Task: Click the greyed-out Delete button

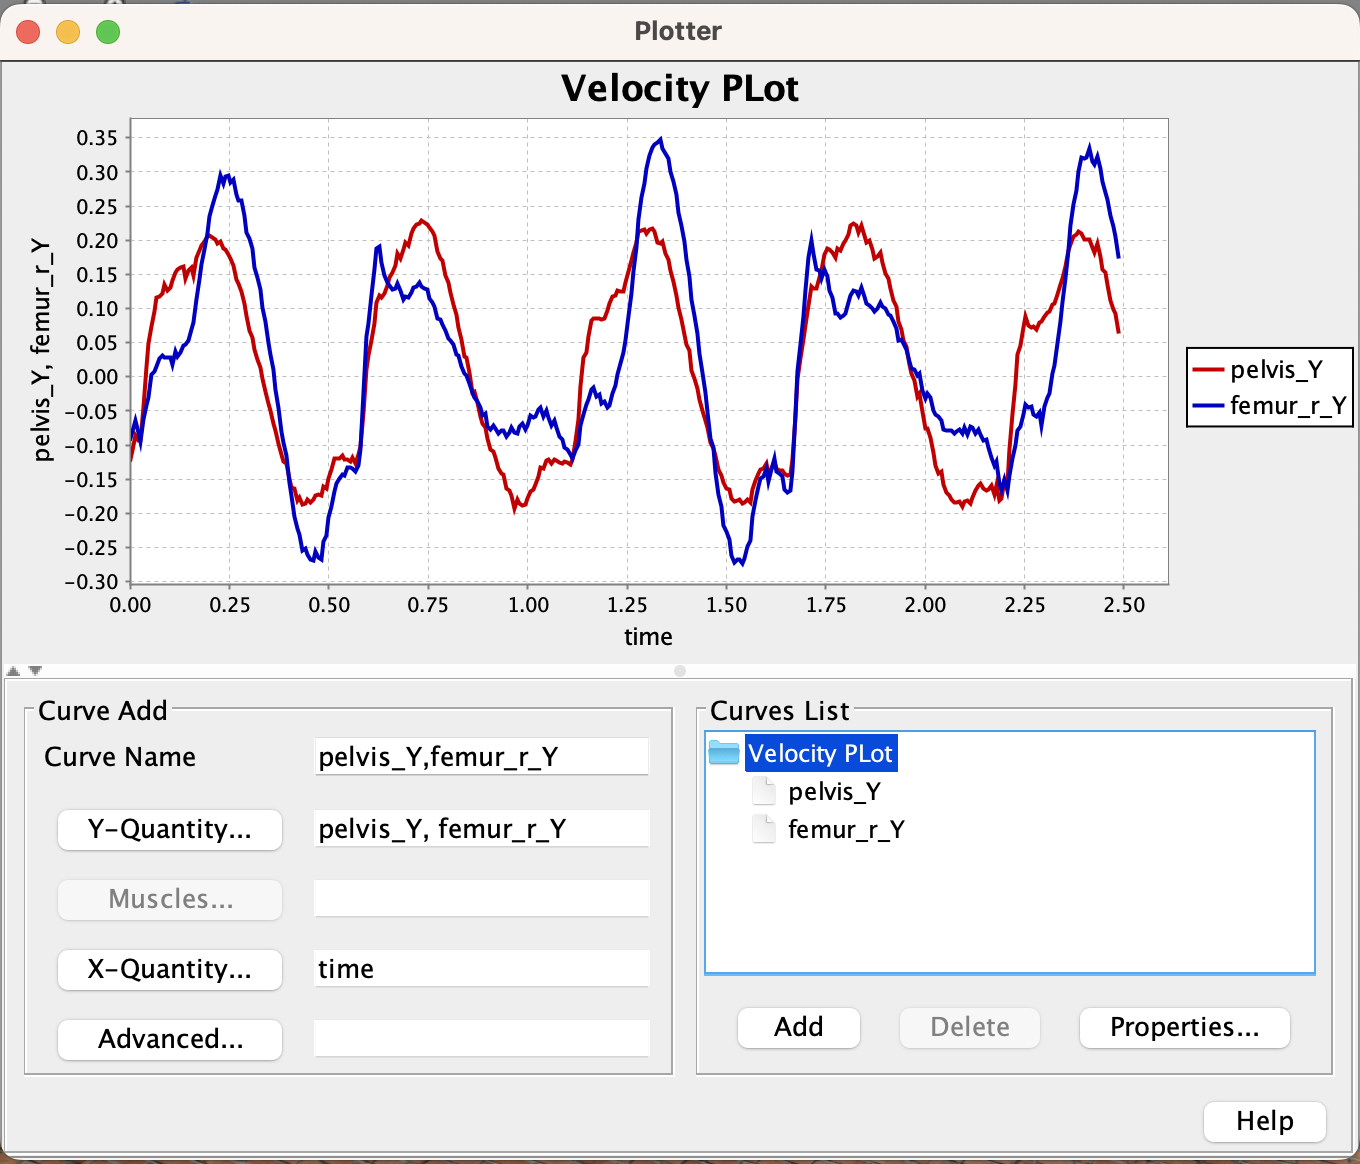Action: 970,1027
